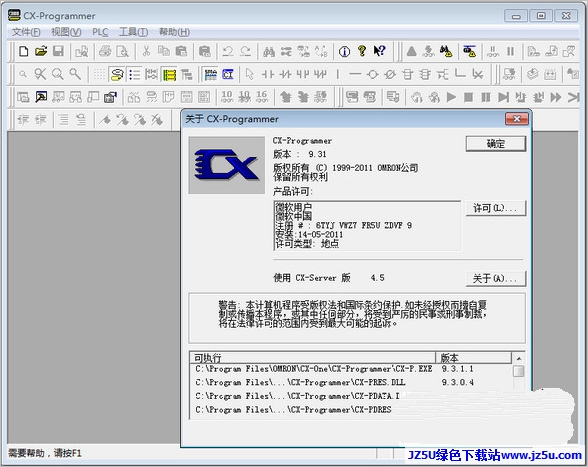The height and width of the screenshot is (467, 588).
Task: Click the double-arrow fast-forward icon
Action: point(556,98)
